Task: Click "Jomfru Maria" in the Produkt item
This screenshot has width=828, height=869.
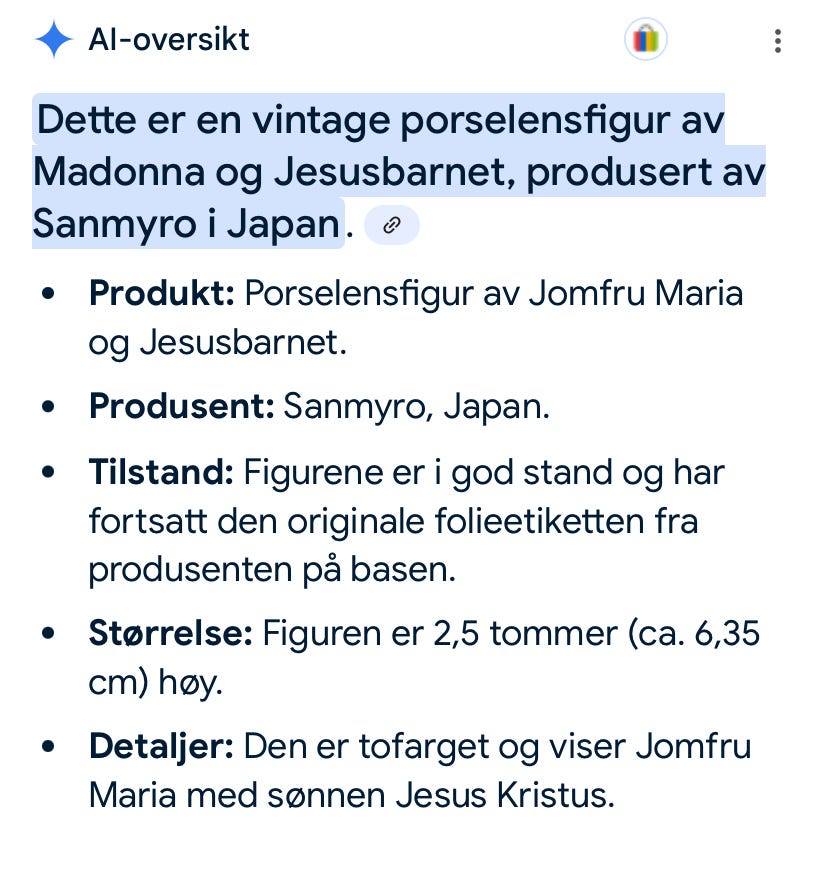Action: coord(636,293)
